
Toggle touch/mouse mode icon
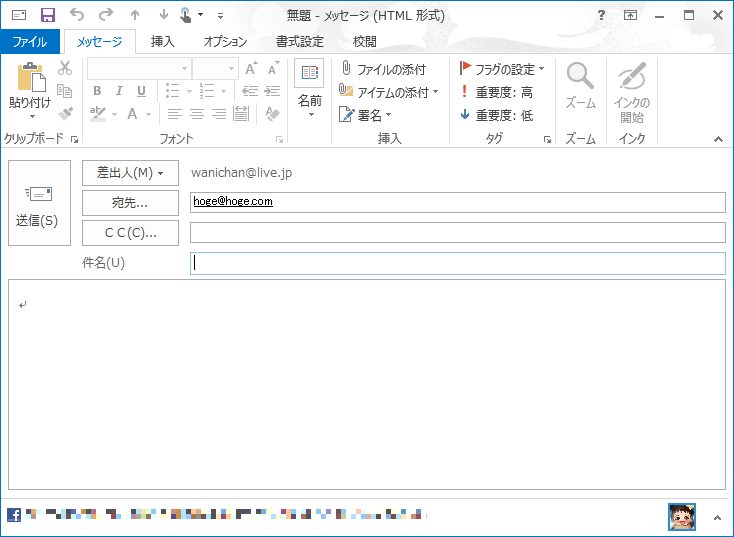point(186,15)
